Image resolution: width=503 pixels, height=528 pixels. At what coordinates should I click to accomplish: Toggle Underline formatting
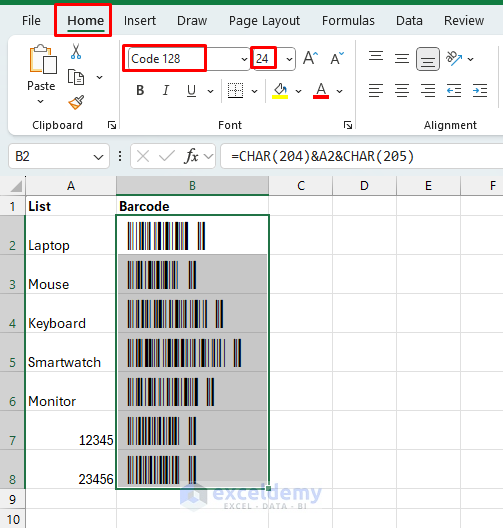[x=191, y=91]
